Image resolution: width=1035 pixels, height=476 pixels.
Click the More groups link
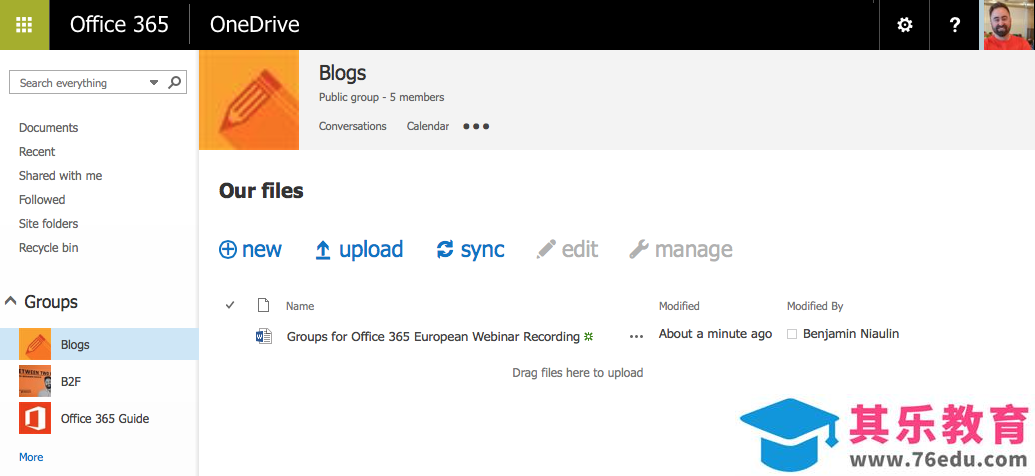tap(31, 457)
